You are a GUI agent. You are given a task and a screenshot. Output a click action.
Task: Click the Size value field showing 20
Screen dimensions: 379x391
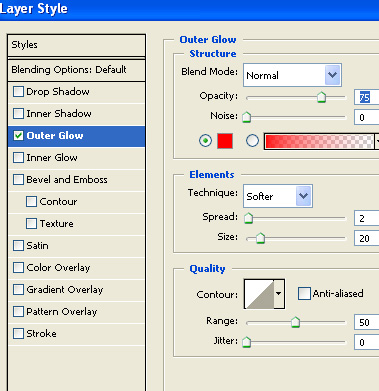pyautogui.click(x=367, y=238)
